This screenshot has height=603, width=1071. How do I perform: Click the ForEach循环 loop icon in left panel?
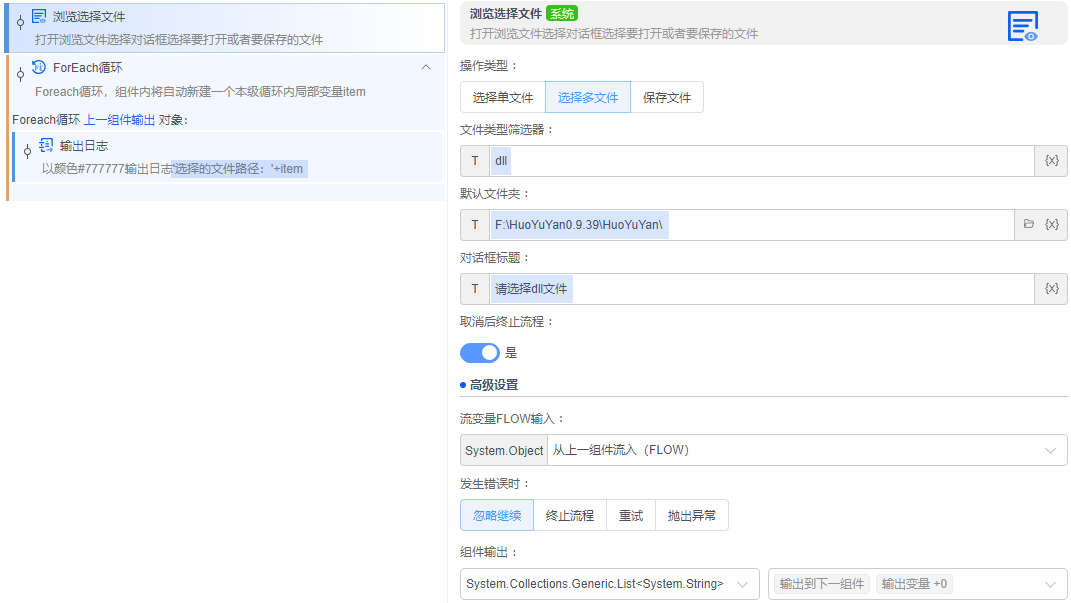tap(39, 67)
